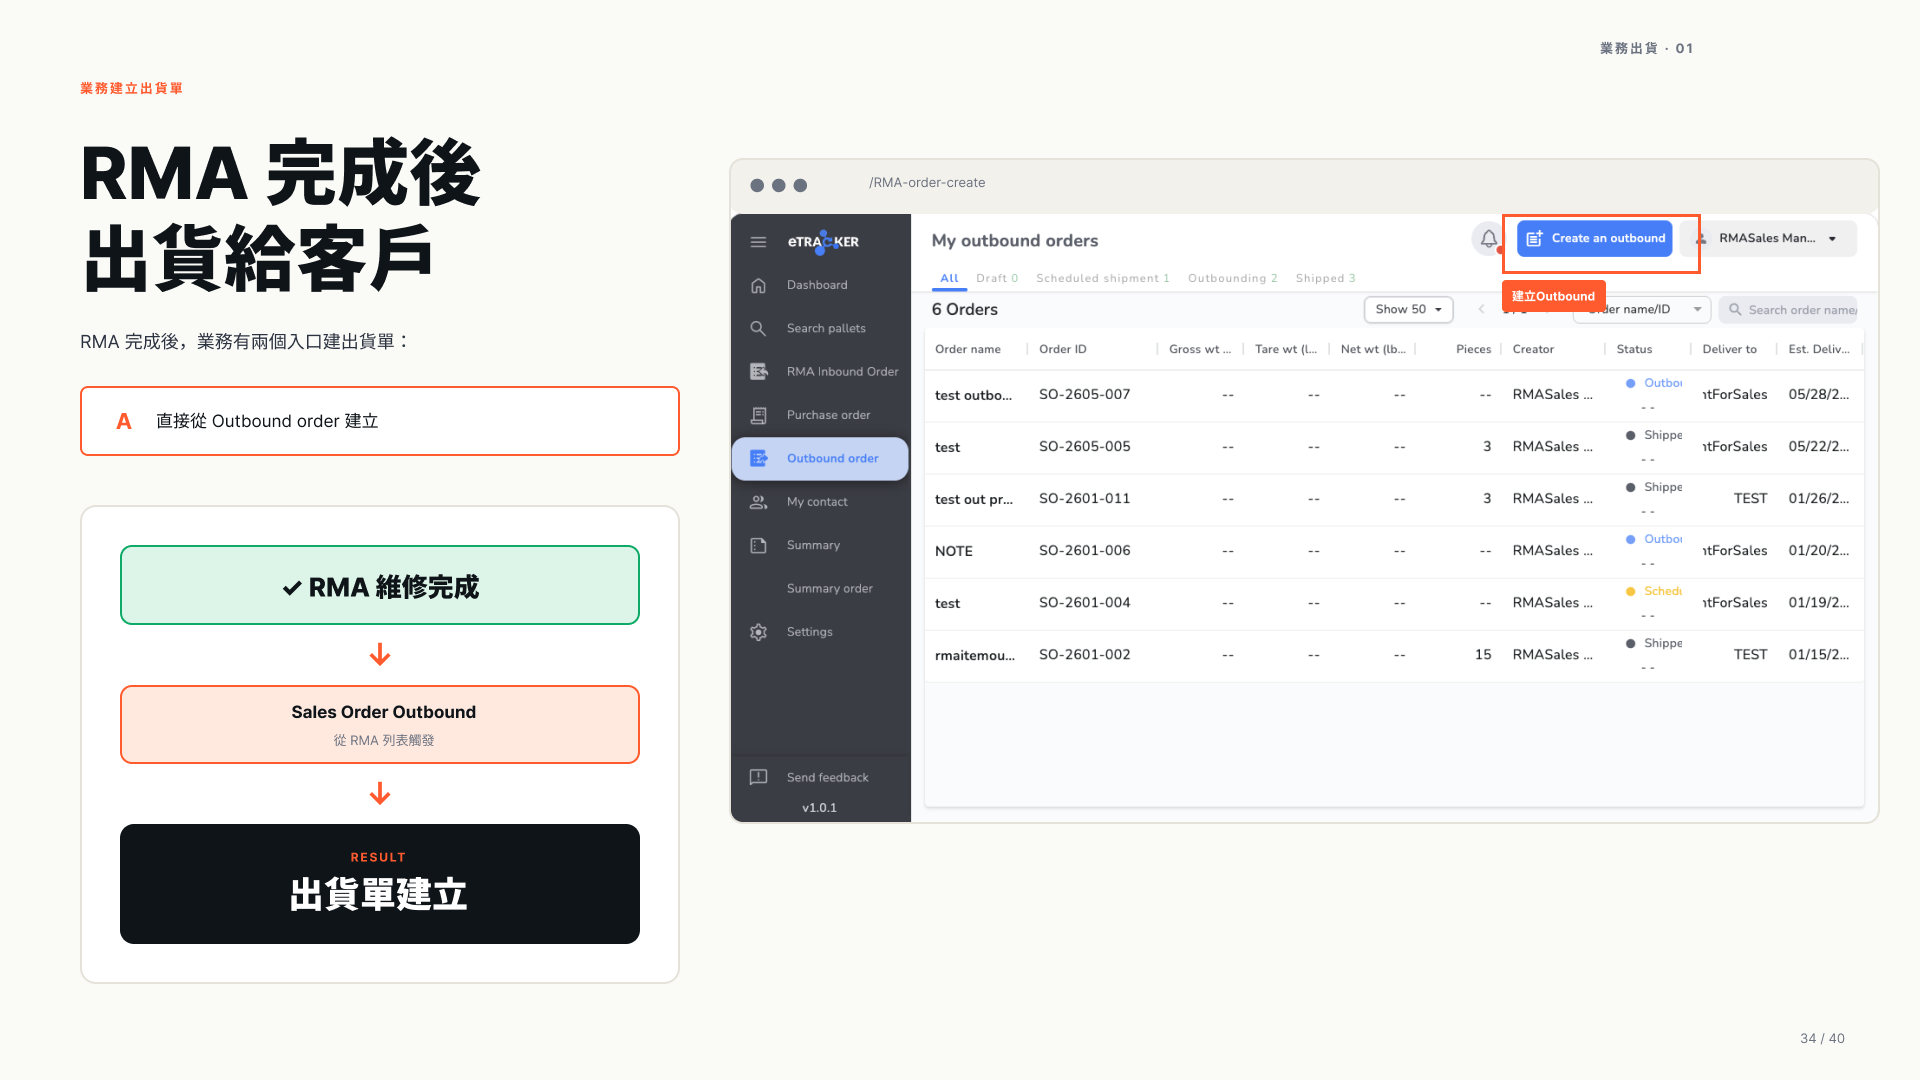
Task: Click the user avatar icon beside RMASales Man
Action: (x=1700, y=239)
